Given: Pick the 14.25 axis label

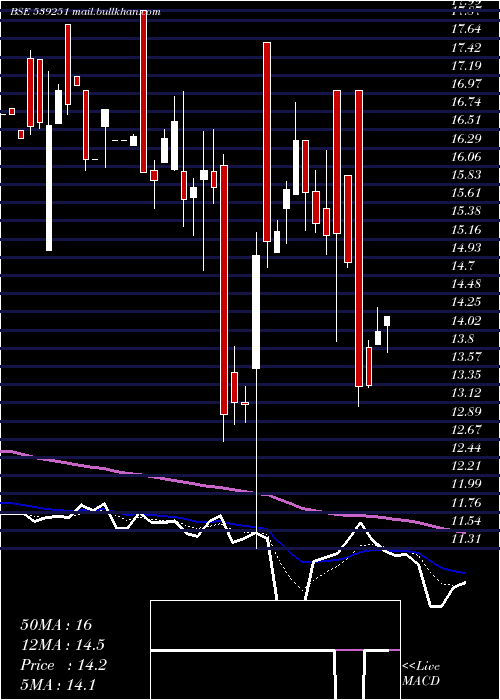Looking at the screenshot, I should [466, 302].
